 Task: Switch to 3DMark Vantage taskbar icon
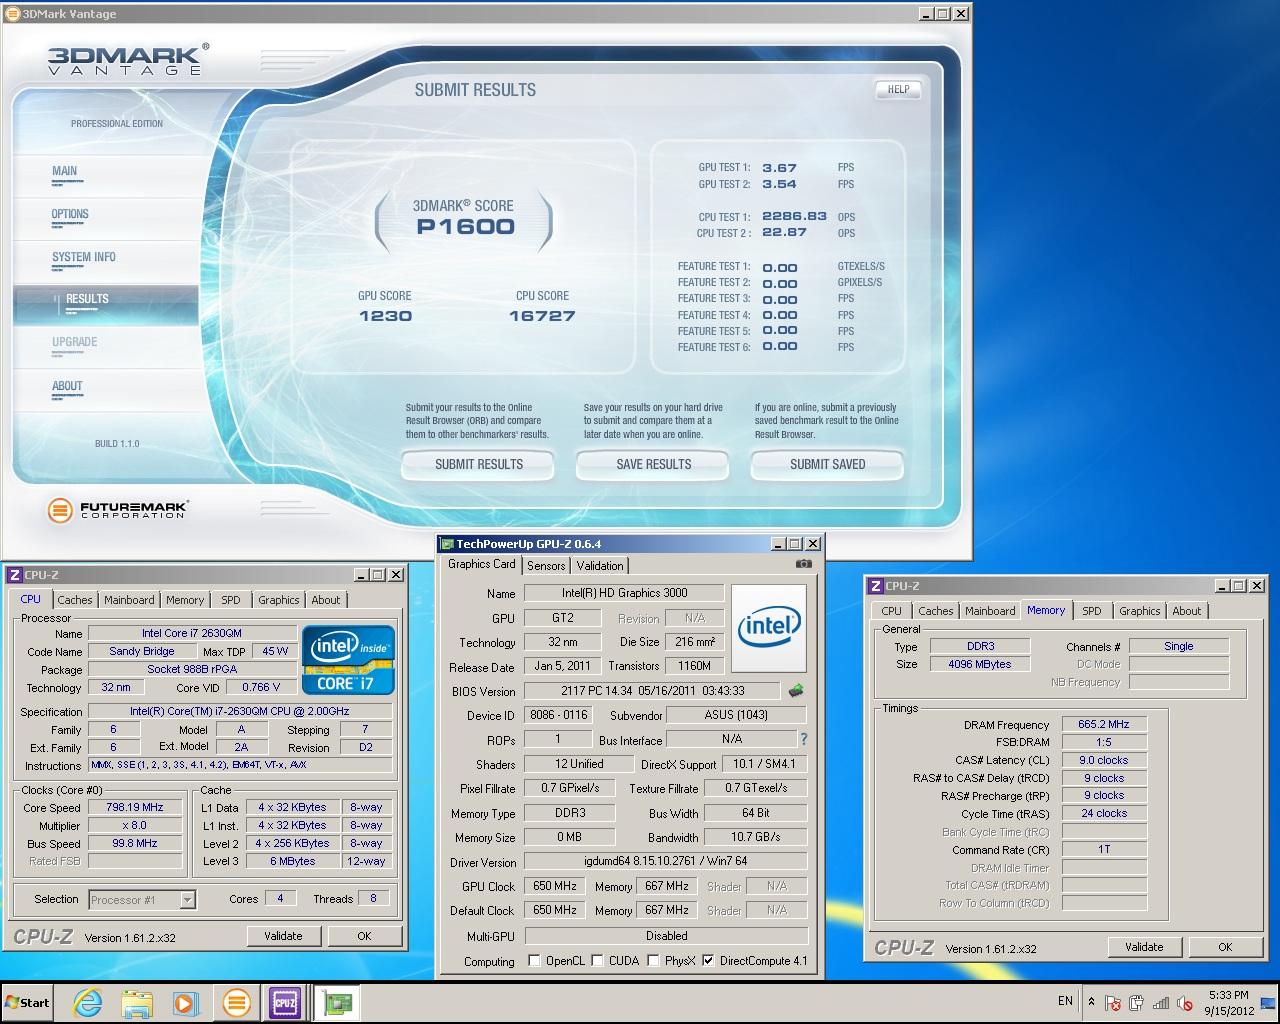pos(236,1003)
